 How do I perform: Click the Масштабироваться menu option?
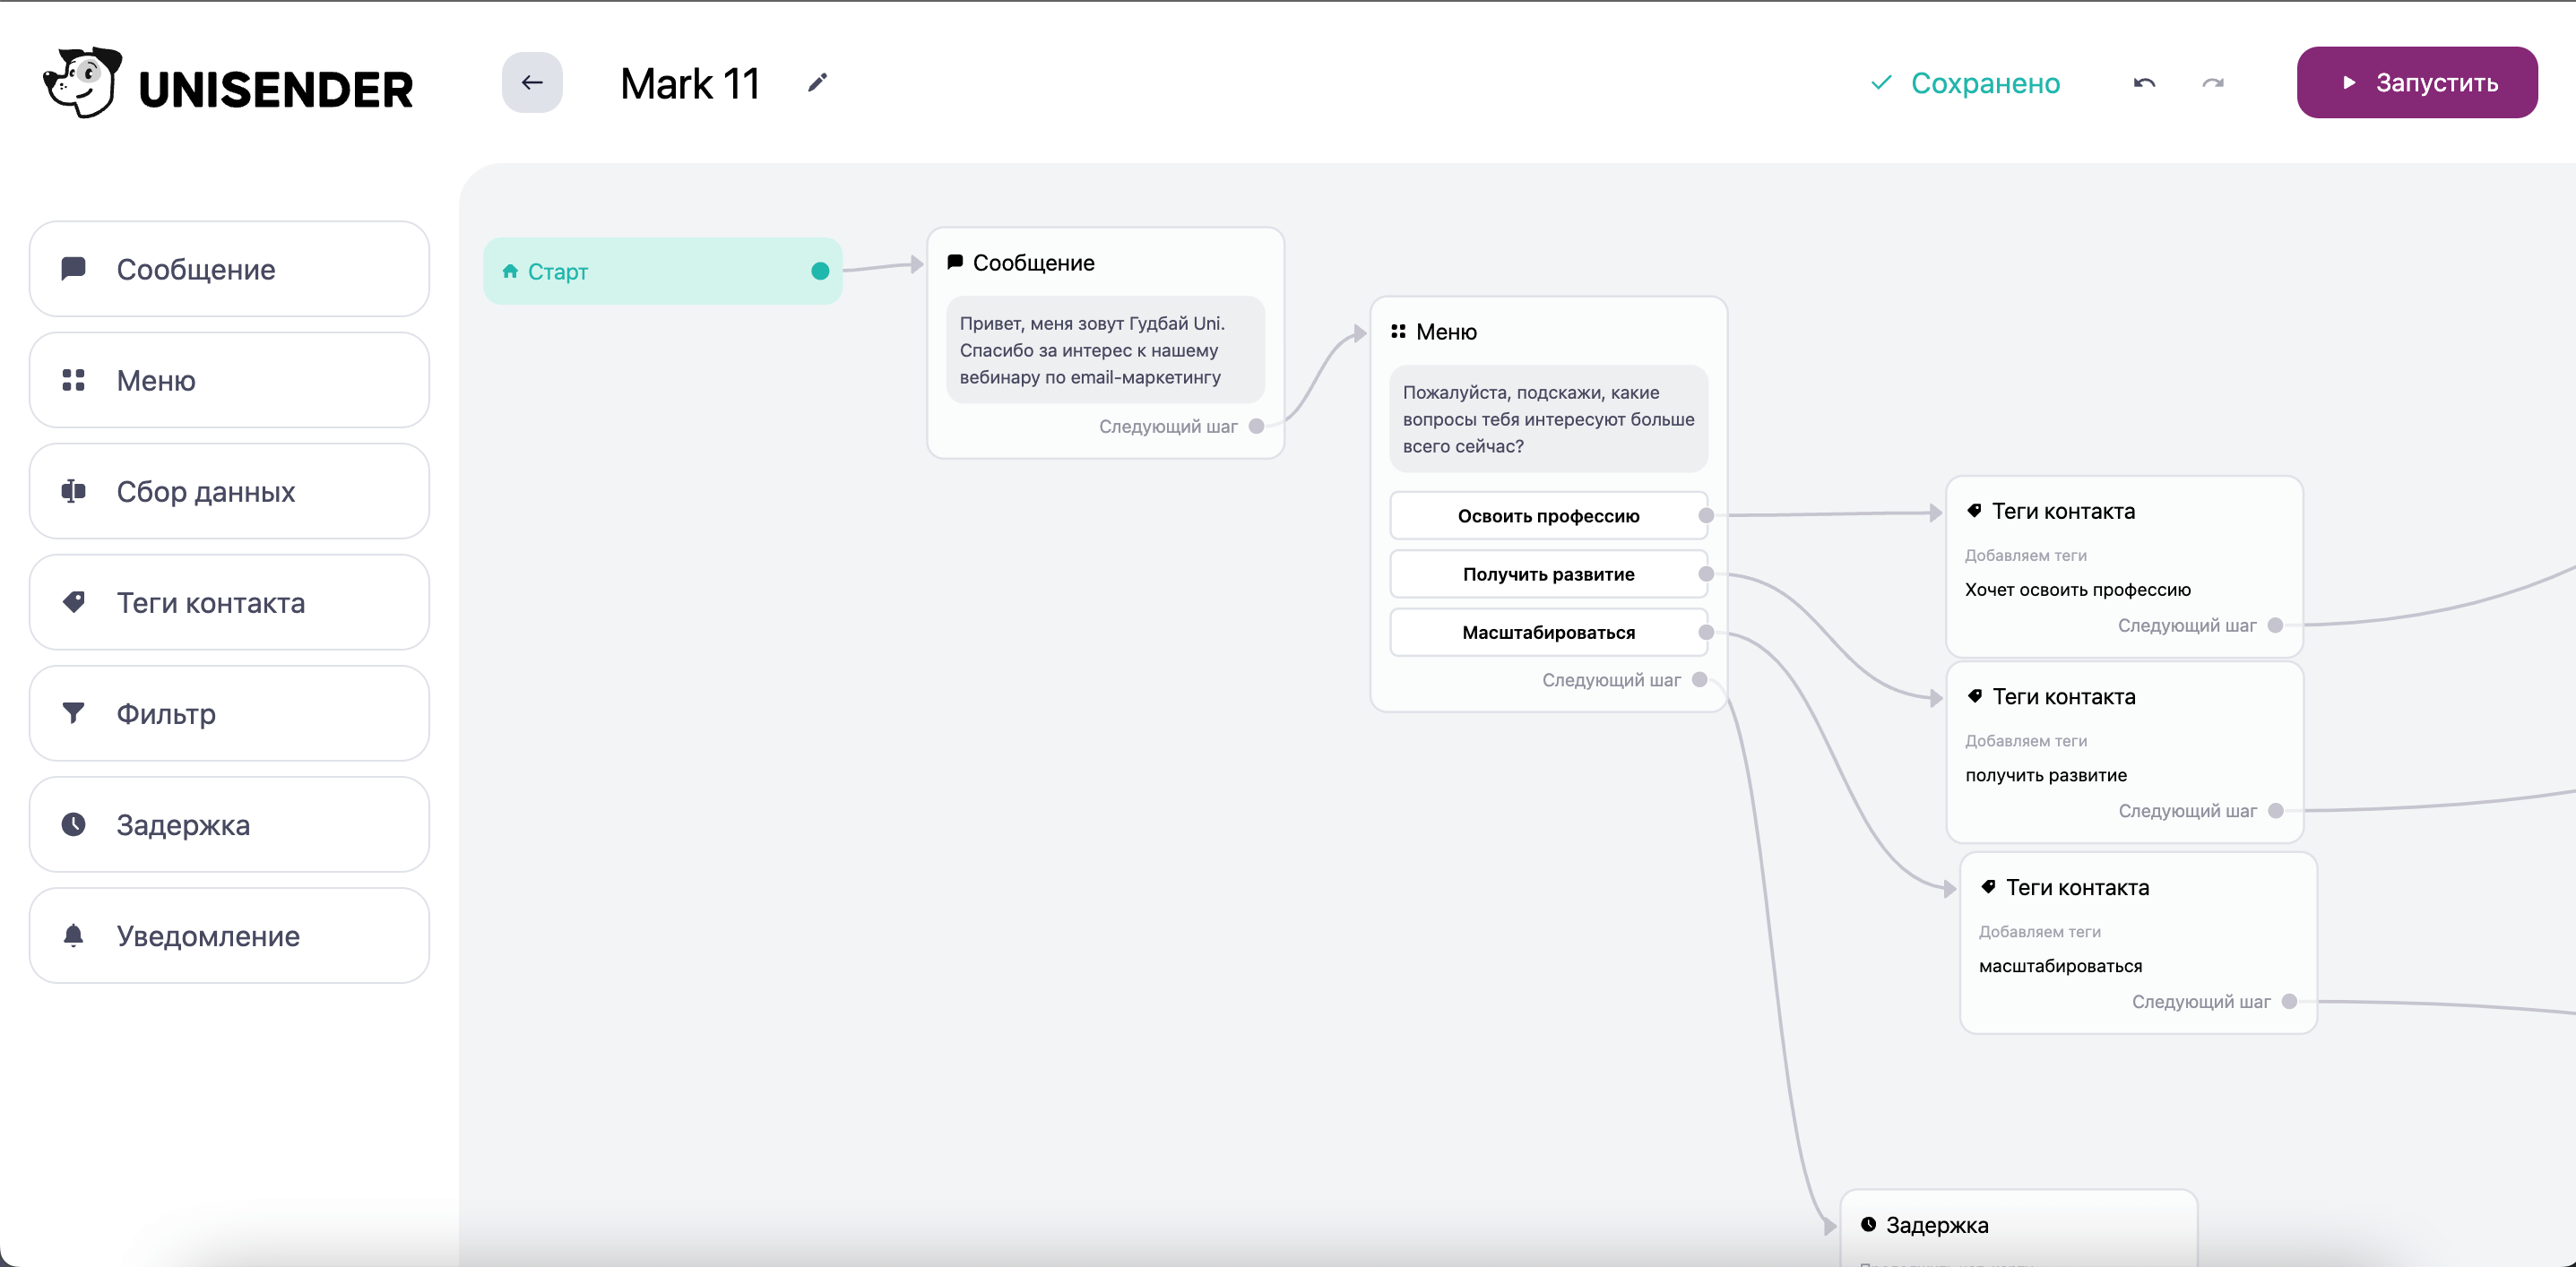pos(1548,632)
